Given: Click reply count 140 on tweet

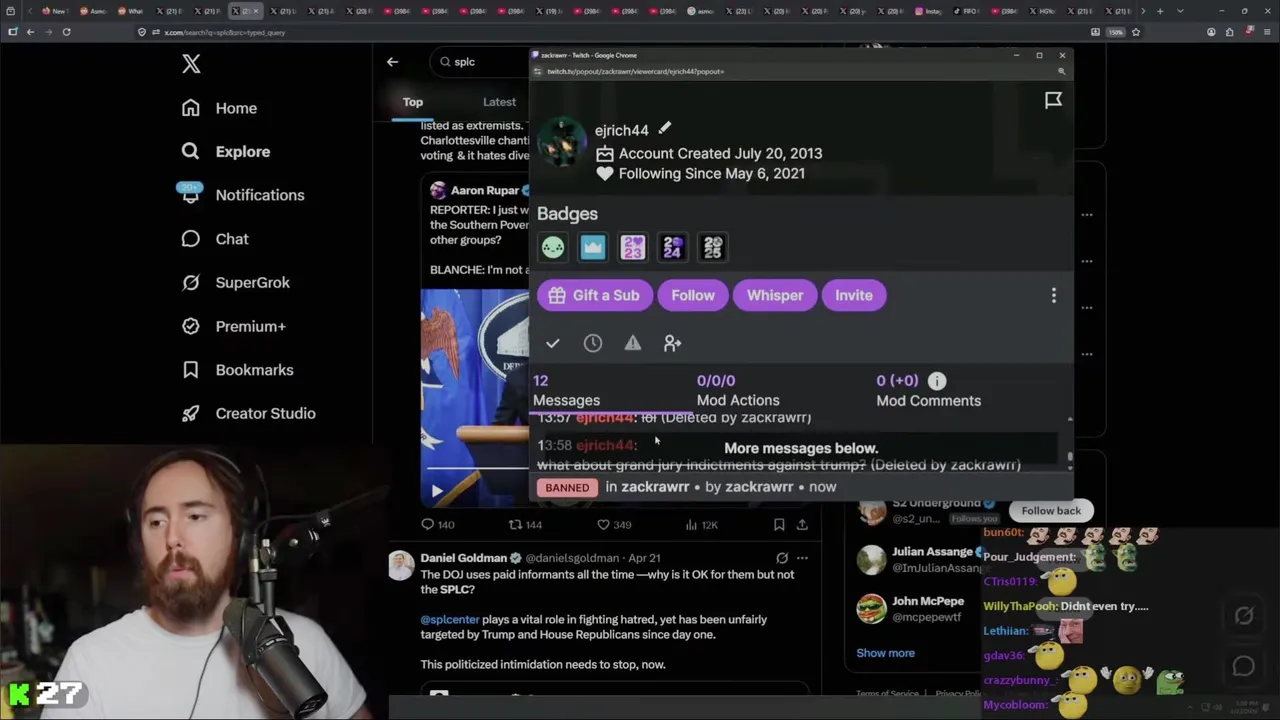Looking at the screenshot, I should click(x=437, y=524).
